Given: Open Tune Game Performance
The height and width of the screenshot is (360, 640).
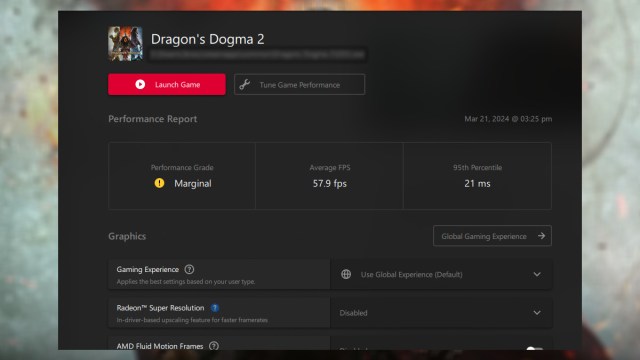Looking at the screenshot, I should 299,84.
